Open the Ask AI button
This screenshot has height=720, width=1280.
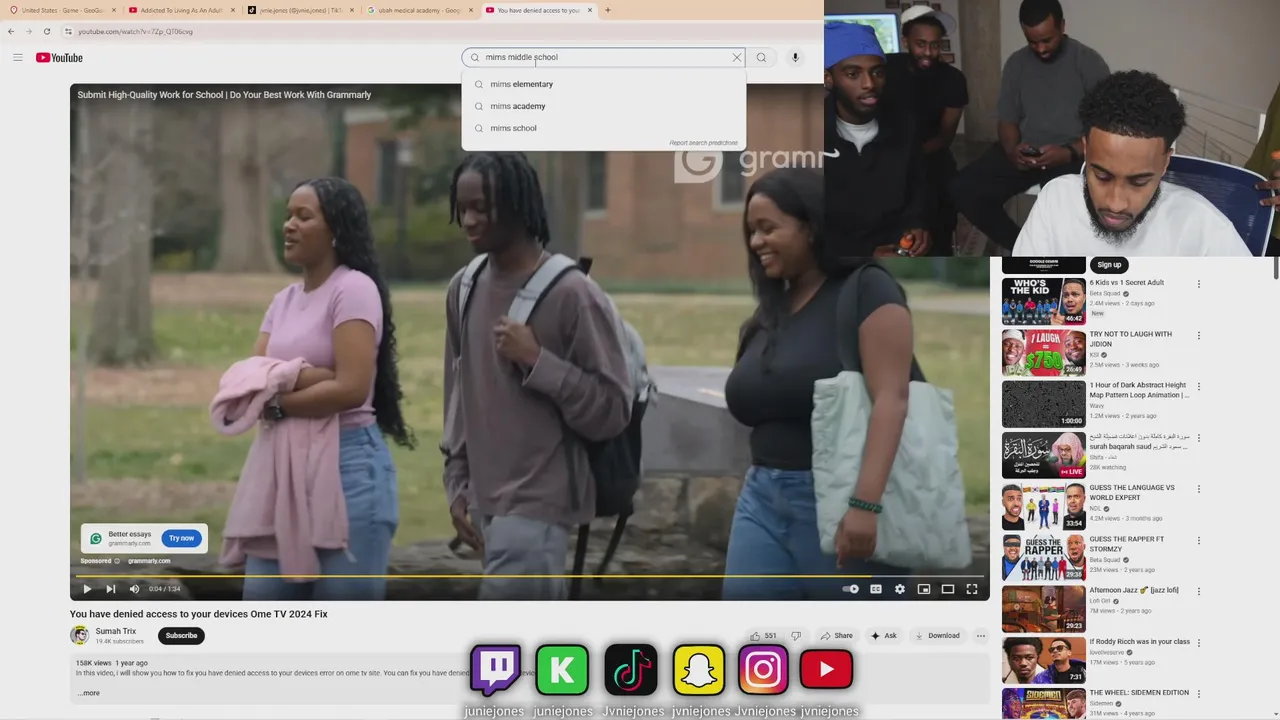(884, 636)
